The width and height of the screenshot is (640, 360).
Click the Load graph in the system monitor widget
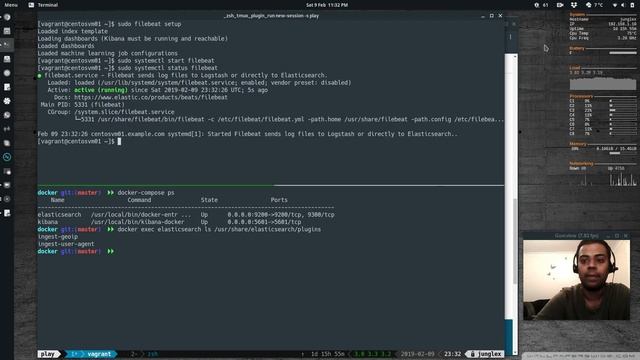pyautogui.click(x=603, y=84)
